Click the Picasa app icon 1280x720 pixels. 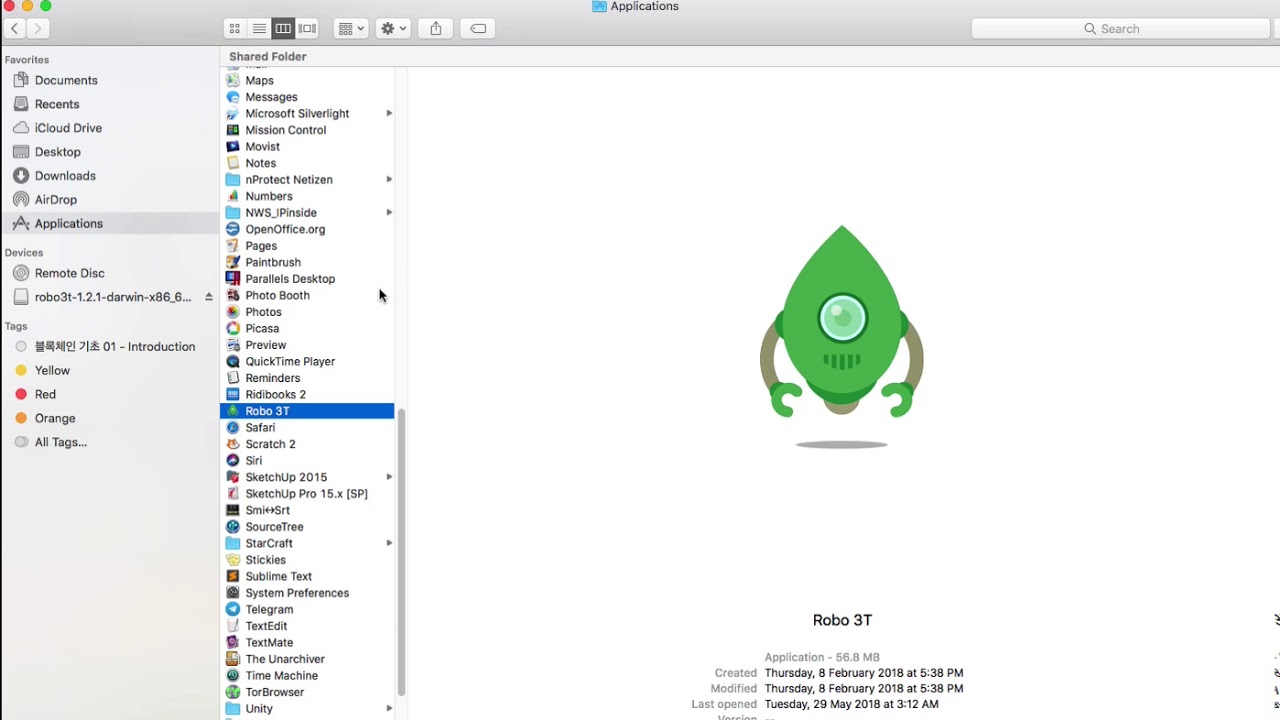point(233,328)
